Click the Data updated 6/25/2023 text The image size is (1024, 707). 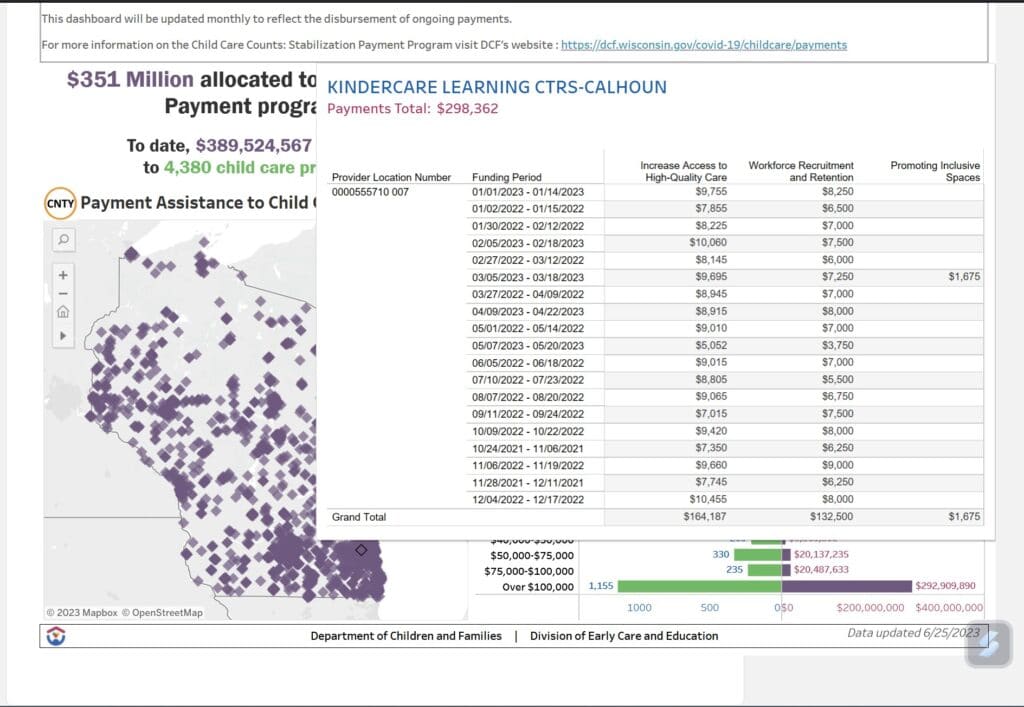pyautogui.click(x=913, y=633)
